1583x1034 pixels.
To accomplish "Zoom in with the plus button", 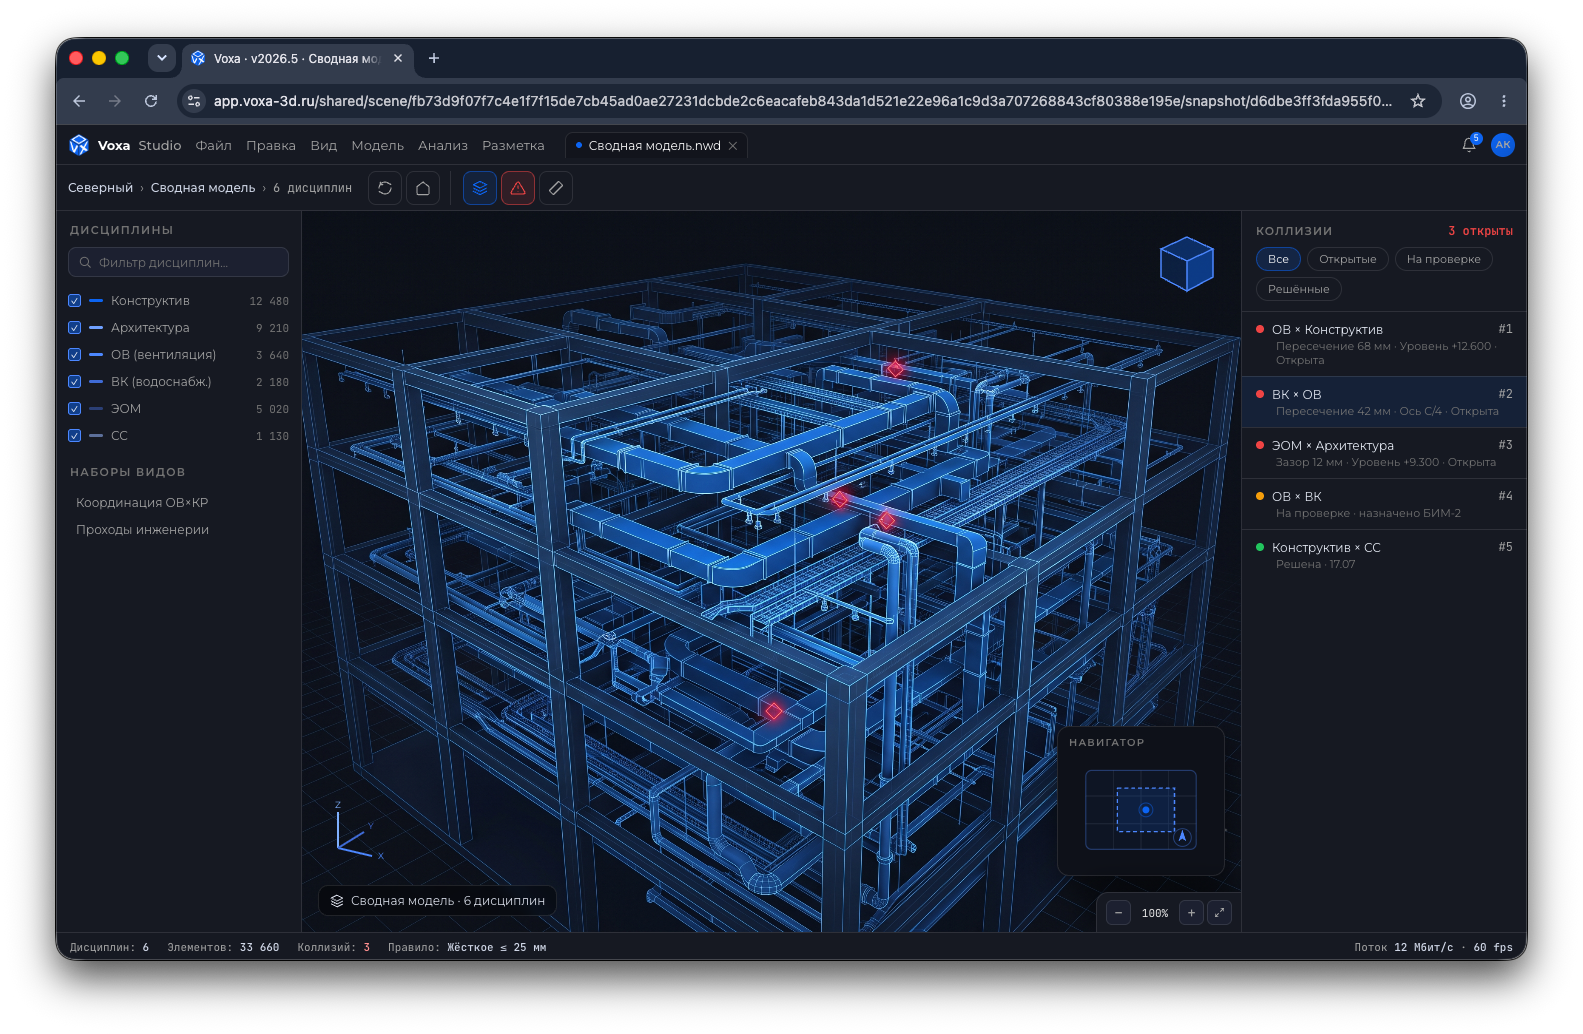I will (1191, 913).
